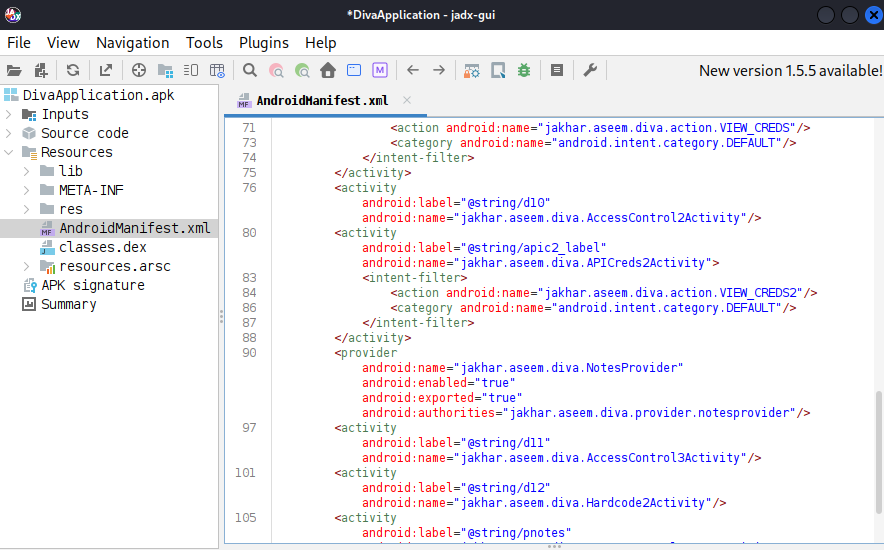Open classes.dex in the tree
The width and height of the screenshot is (884, 550).
click(103, 247)
